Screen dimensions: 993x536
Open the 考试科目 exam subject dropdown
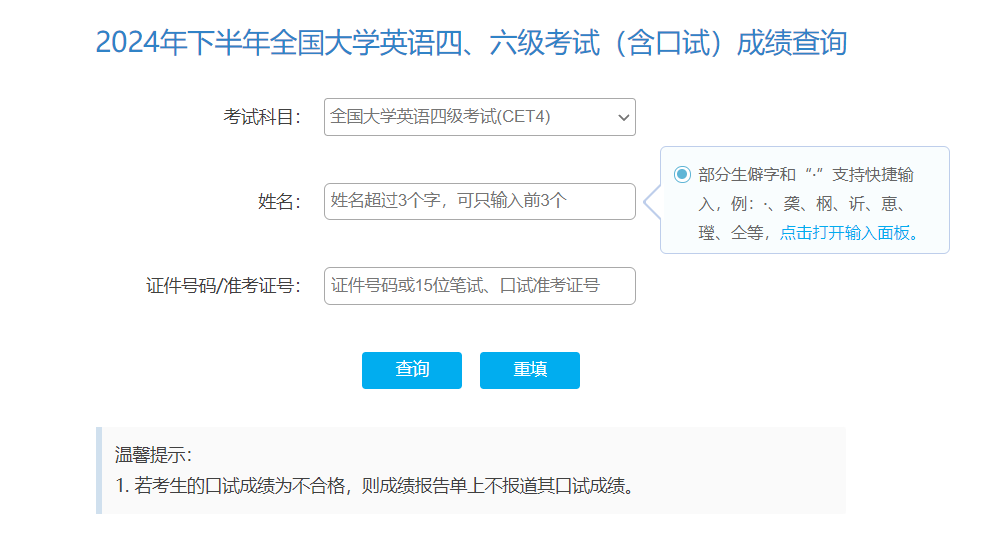point(479,117)
